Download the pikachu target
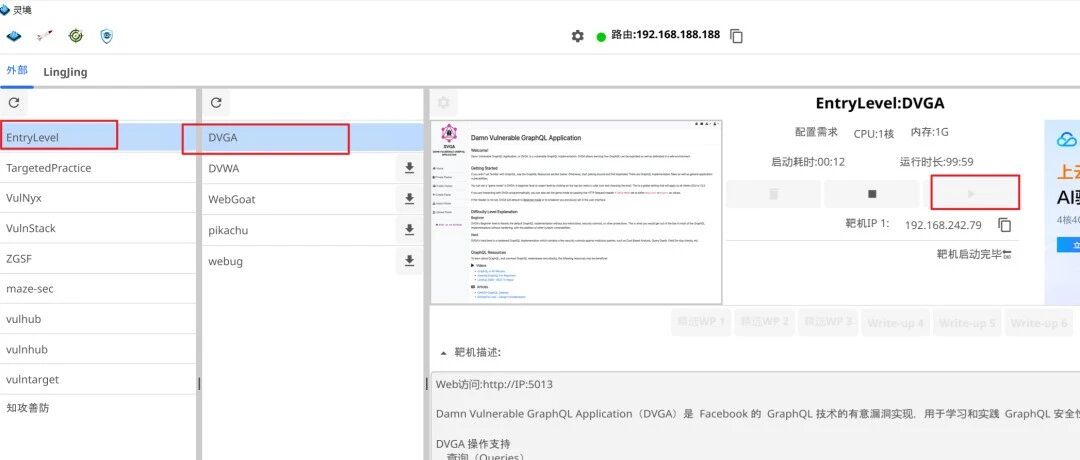Screen dimensions: 1080x460 coord(409,230)
